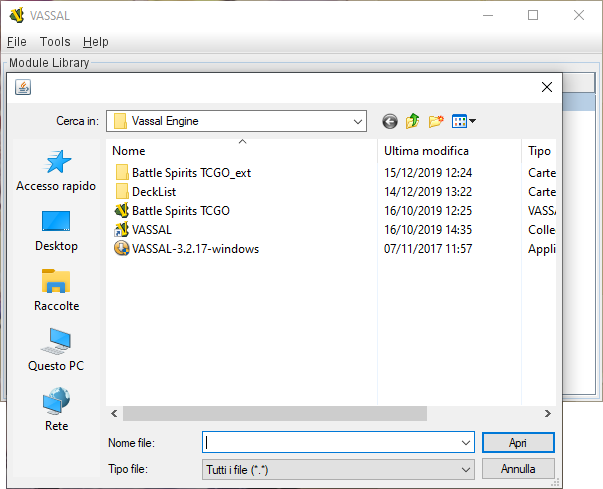Click date 07/11/2017 11:57
This screenshot has width=603, height=489.
[x=428, y=249]
